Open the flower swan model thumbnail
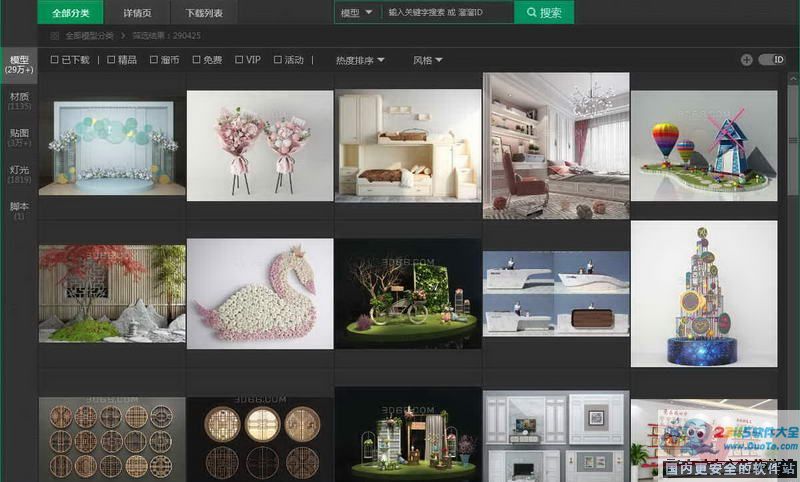 (x=260, y=294)
